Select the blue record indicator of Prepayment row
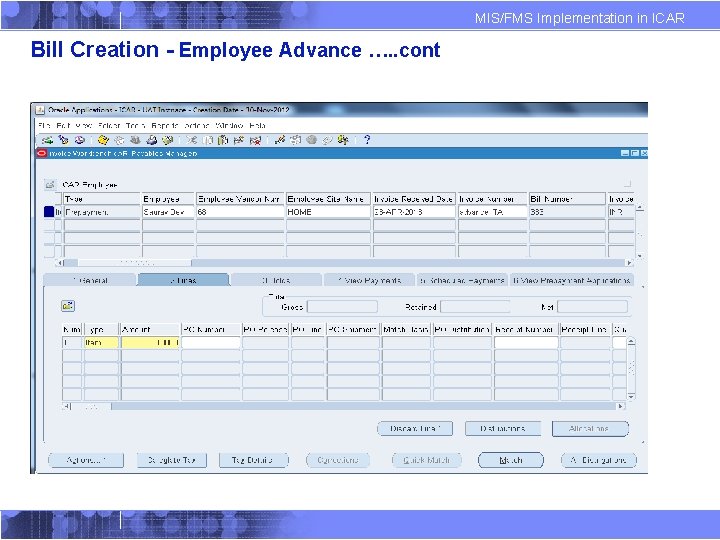 pos(49,212)
